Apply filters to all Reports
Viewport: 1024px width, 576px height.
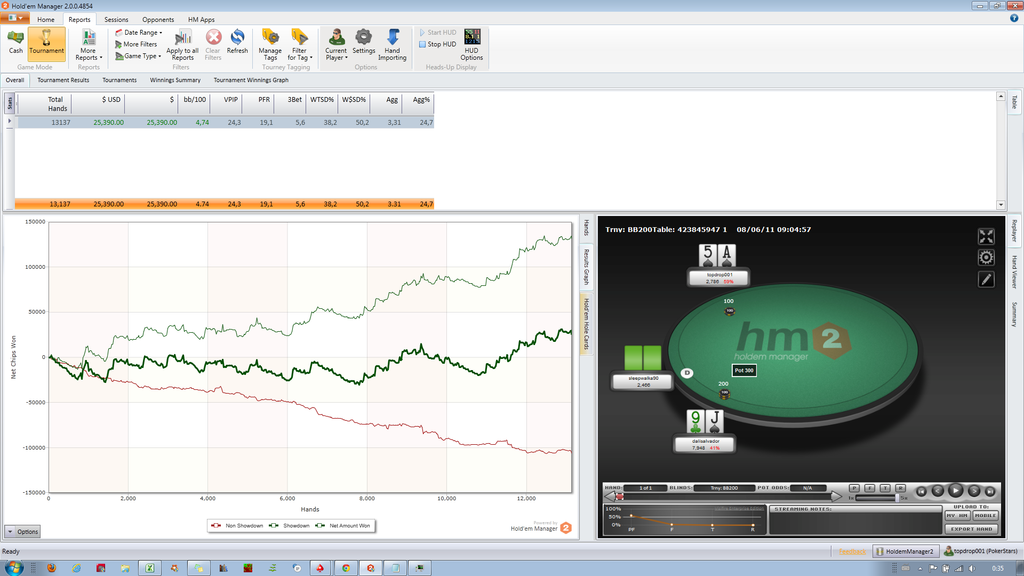(x=182, y=44)
